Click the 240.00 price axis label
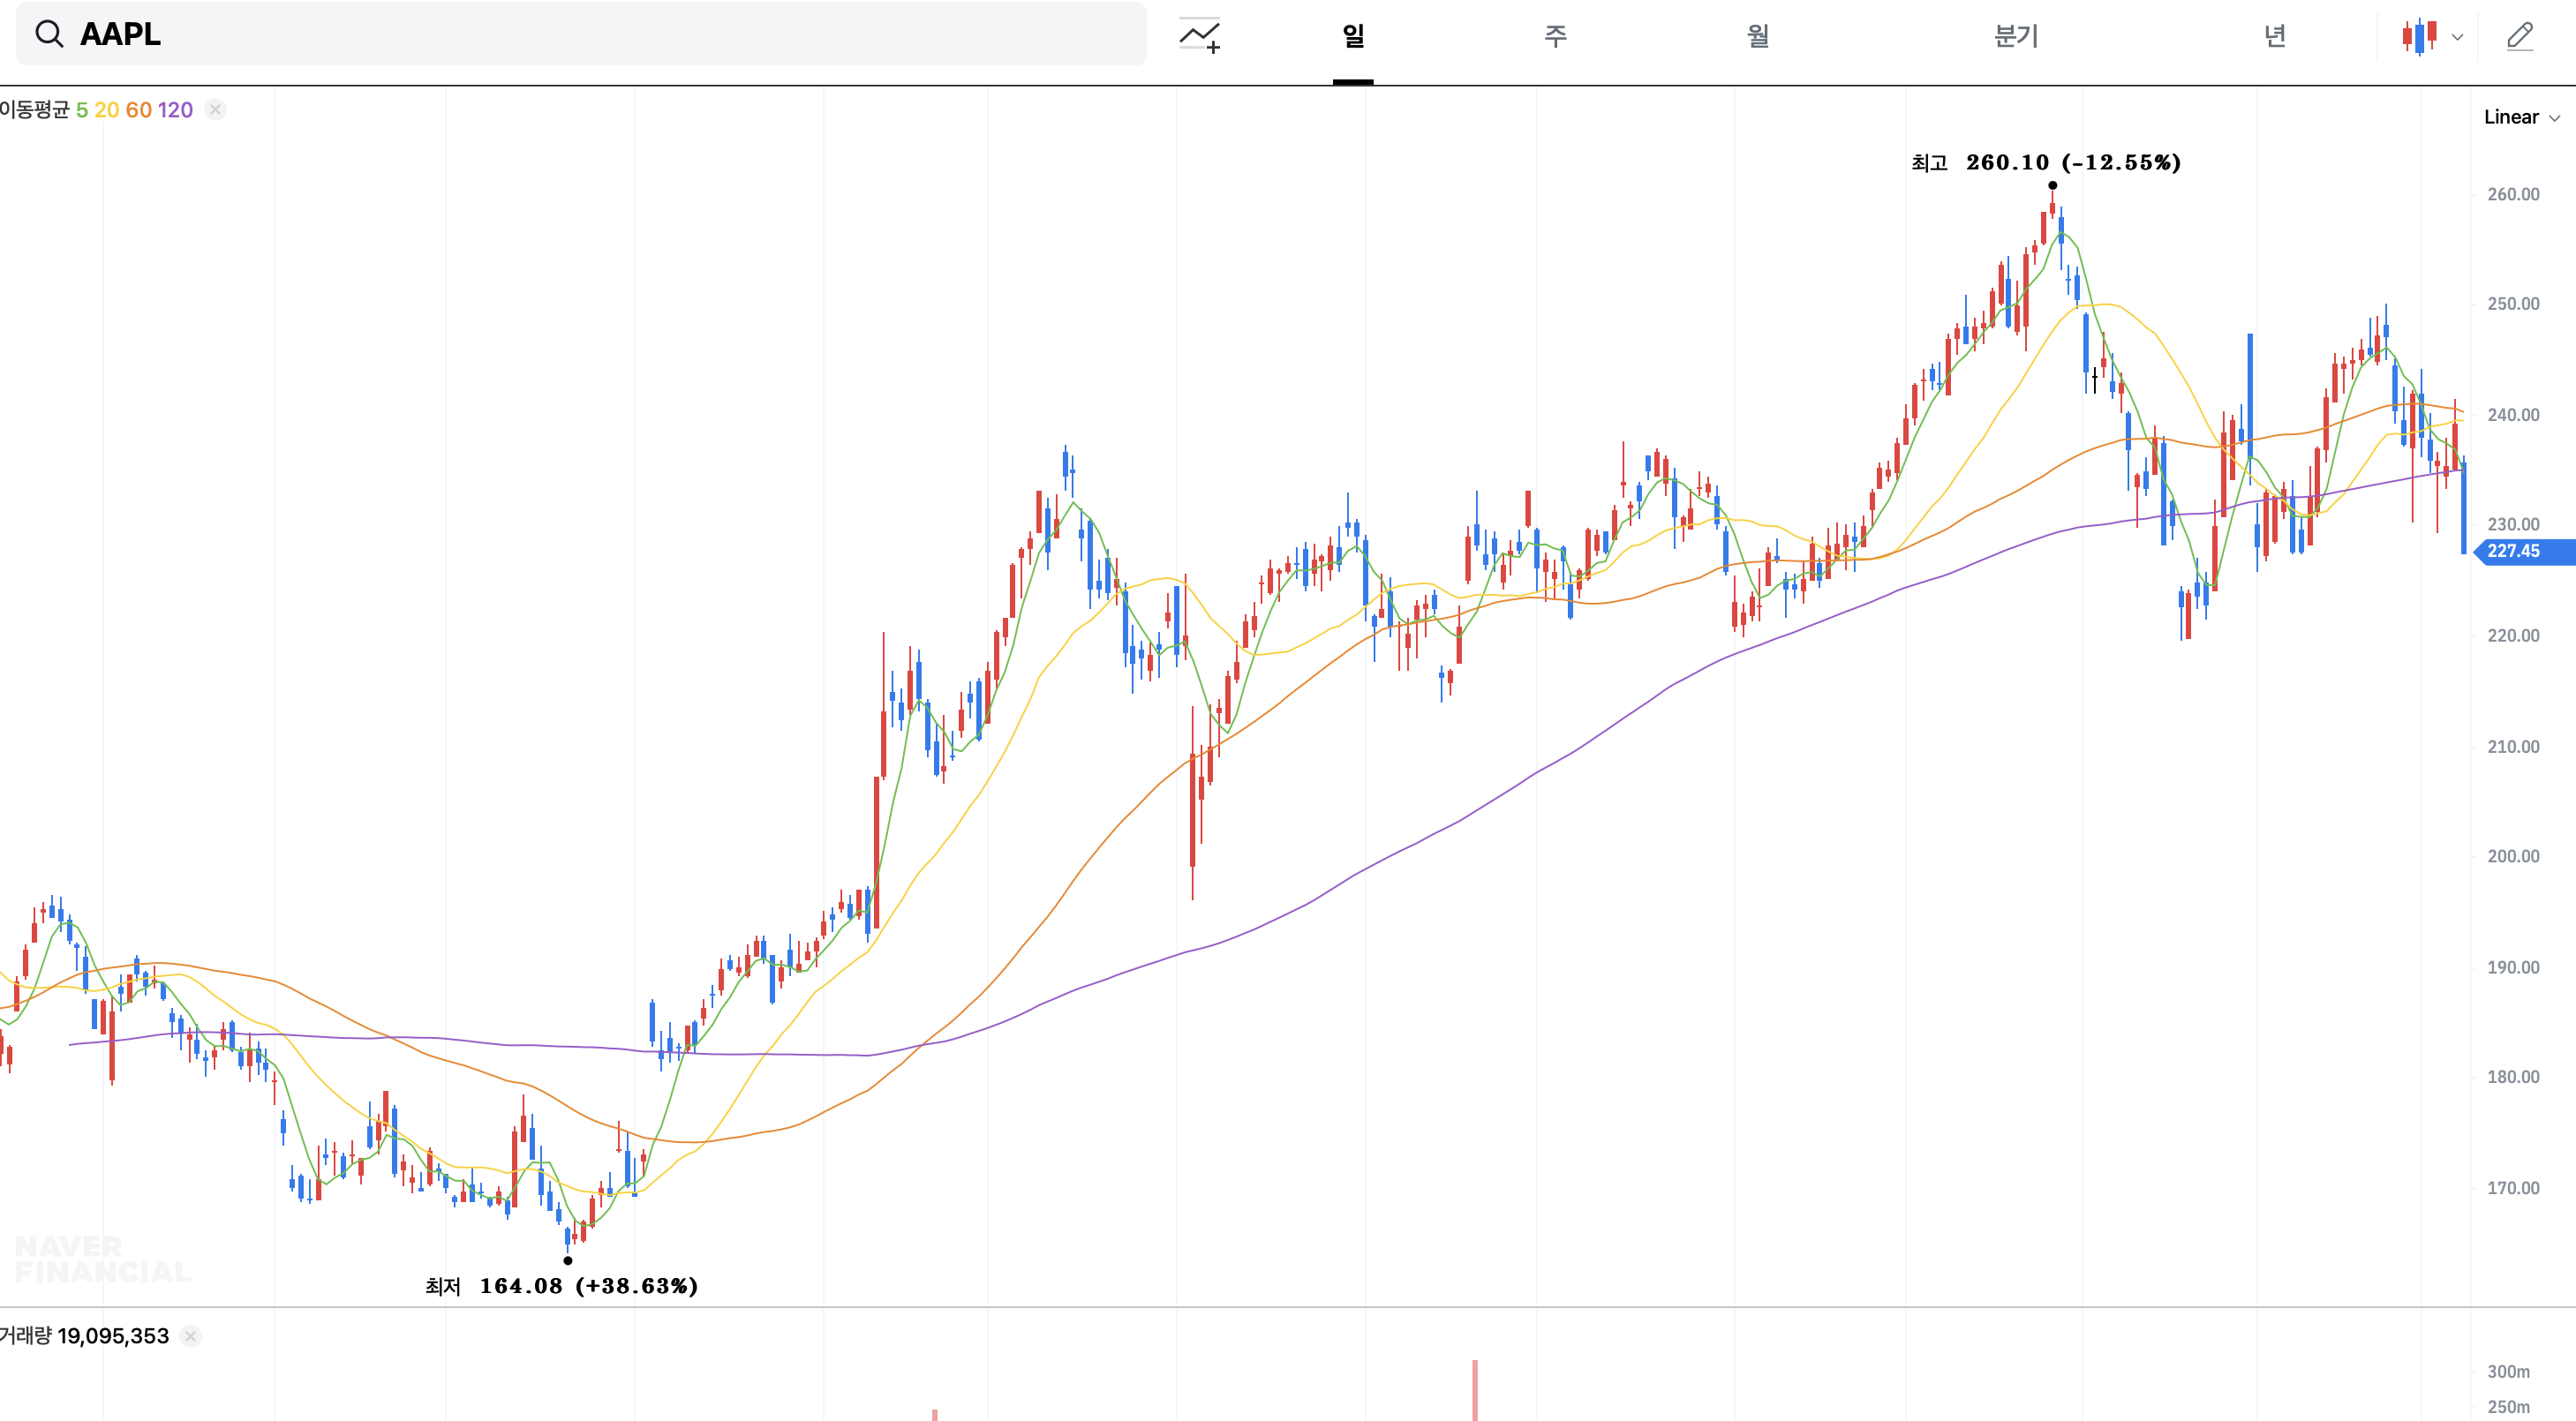Screen dimensions: 2576x1421 coord(2513,414)
